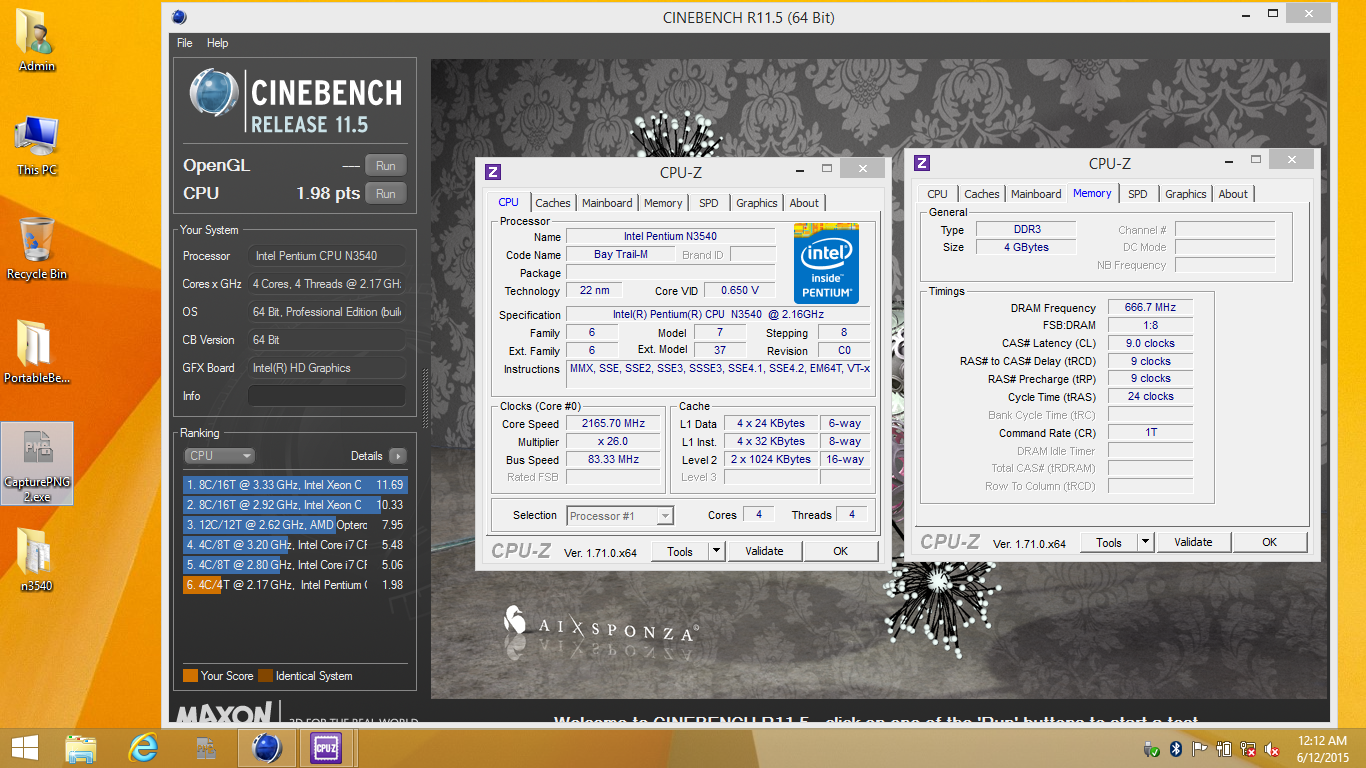This screenshot has height=768, width=1366.
Task: Open the CPU ranking dropdown
Action: (x=219, y=456)
